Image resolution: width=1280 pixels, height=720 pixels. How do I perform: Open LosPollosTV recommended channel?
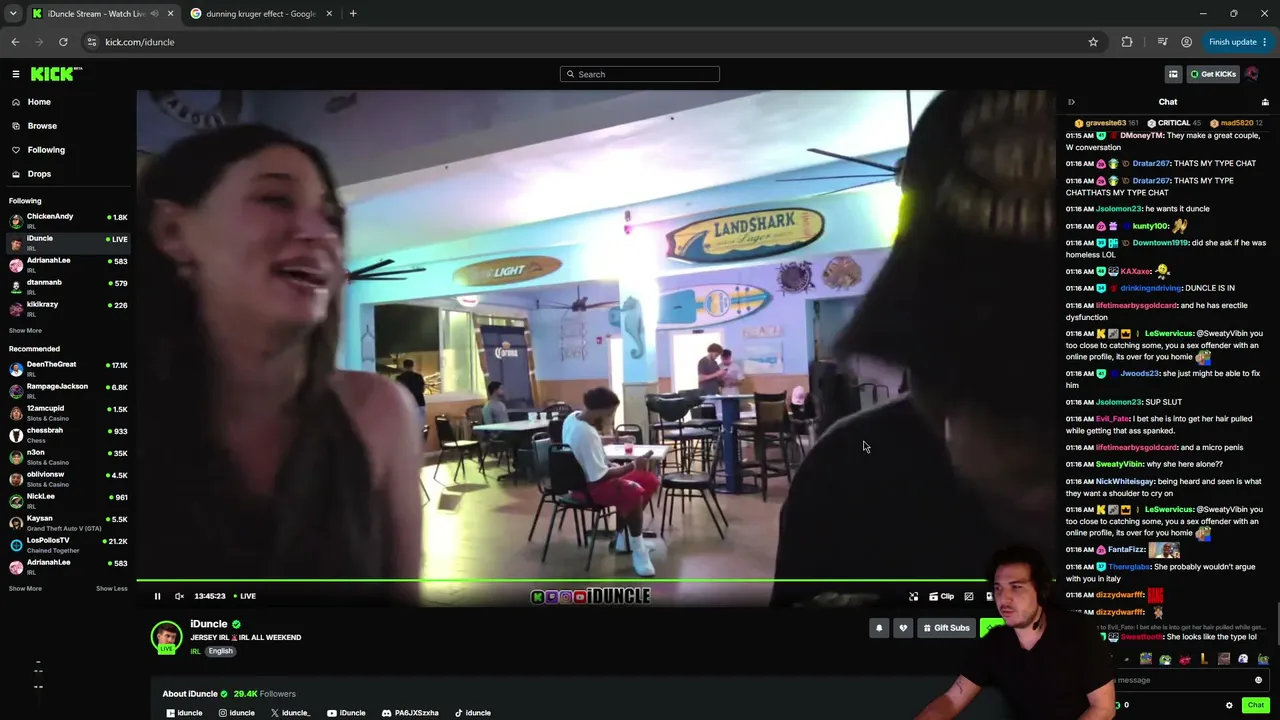pos(68,545)
